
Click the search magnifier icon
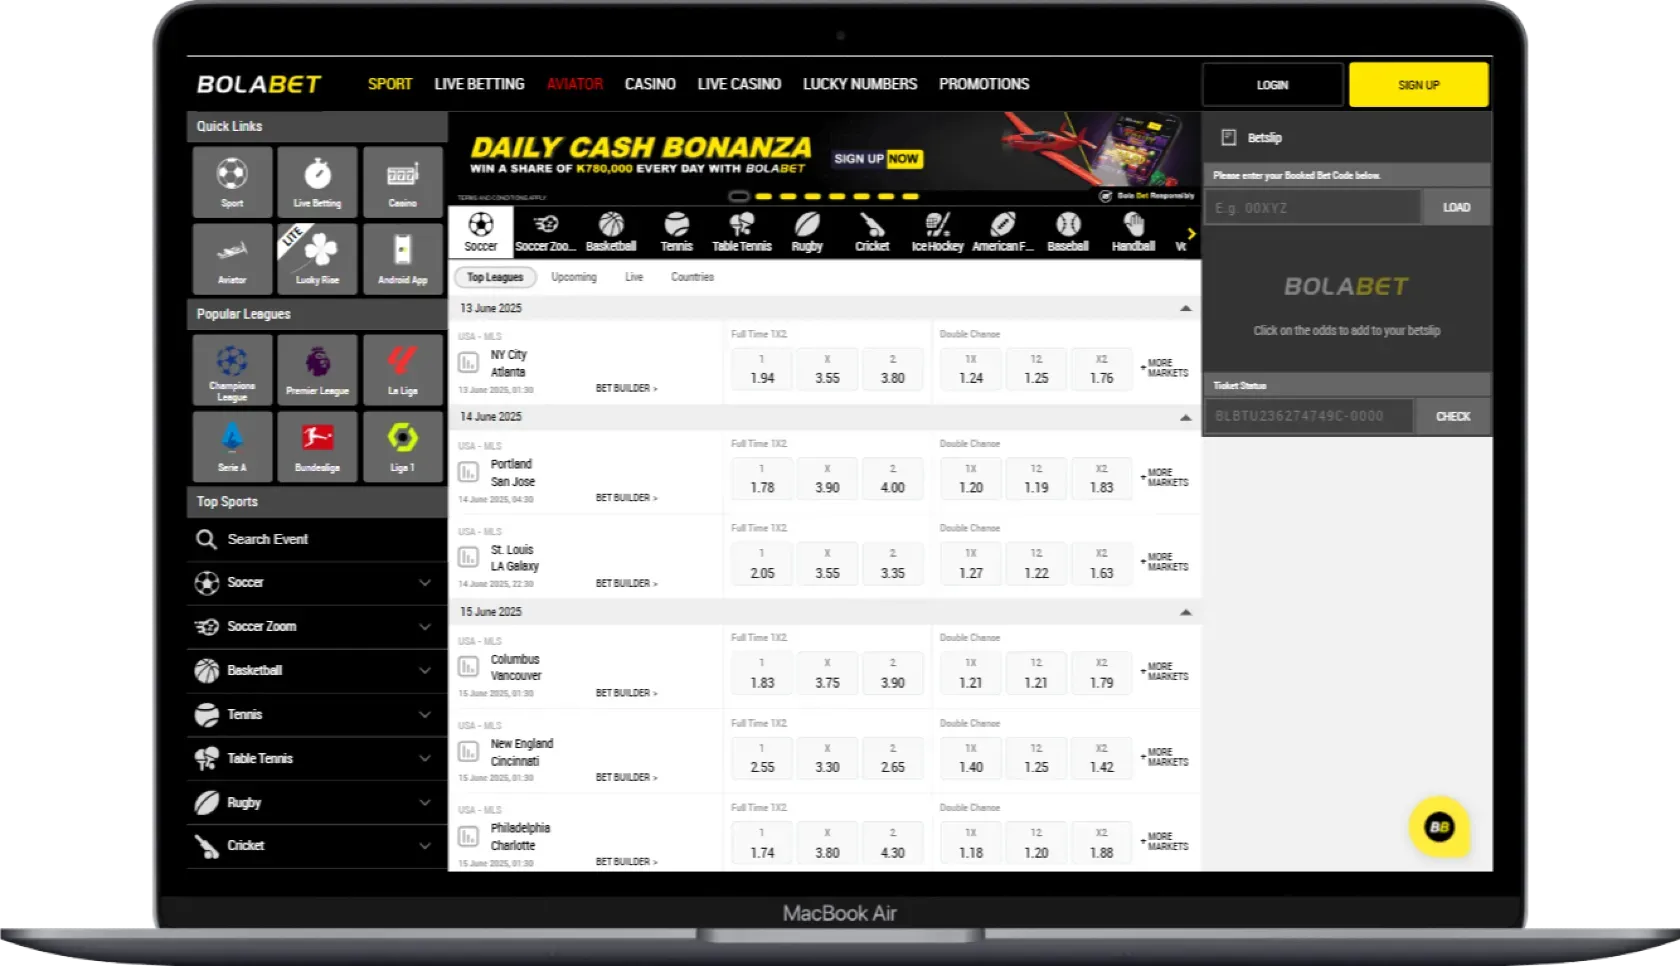click(206, 540)
